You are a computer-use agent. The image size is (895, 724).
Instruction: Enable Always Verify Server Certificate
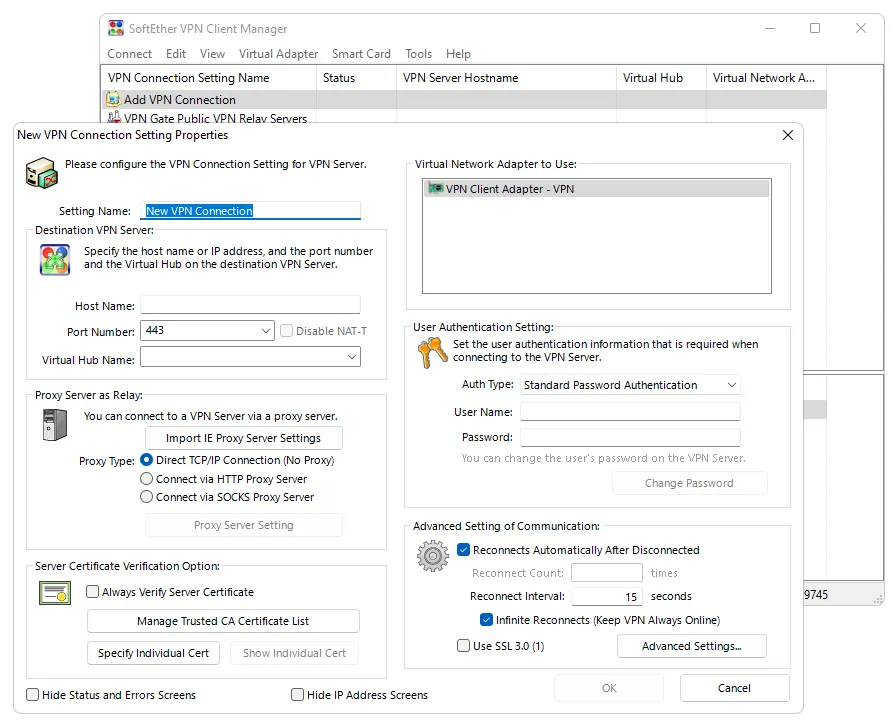click(93, 592)
